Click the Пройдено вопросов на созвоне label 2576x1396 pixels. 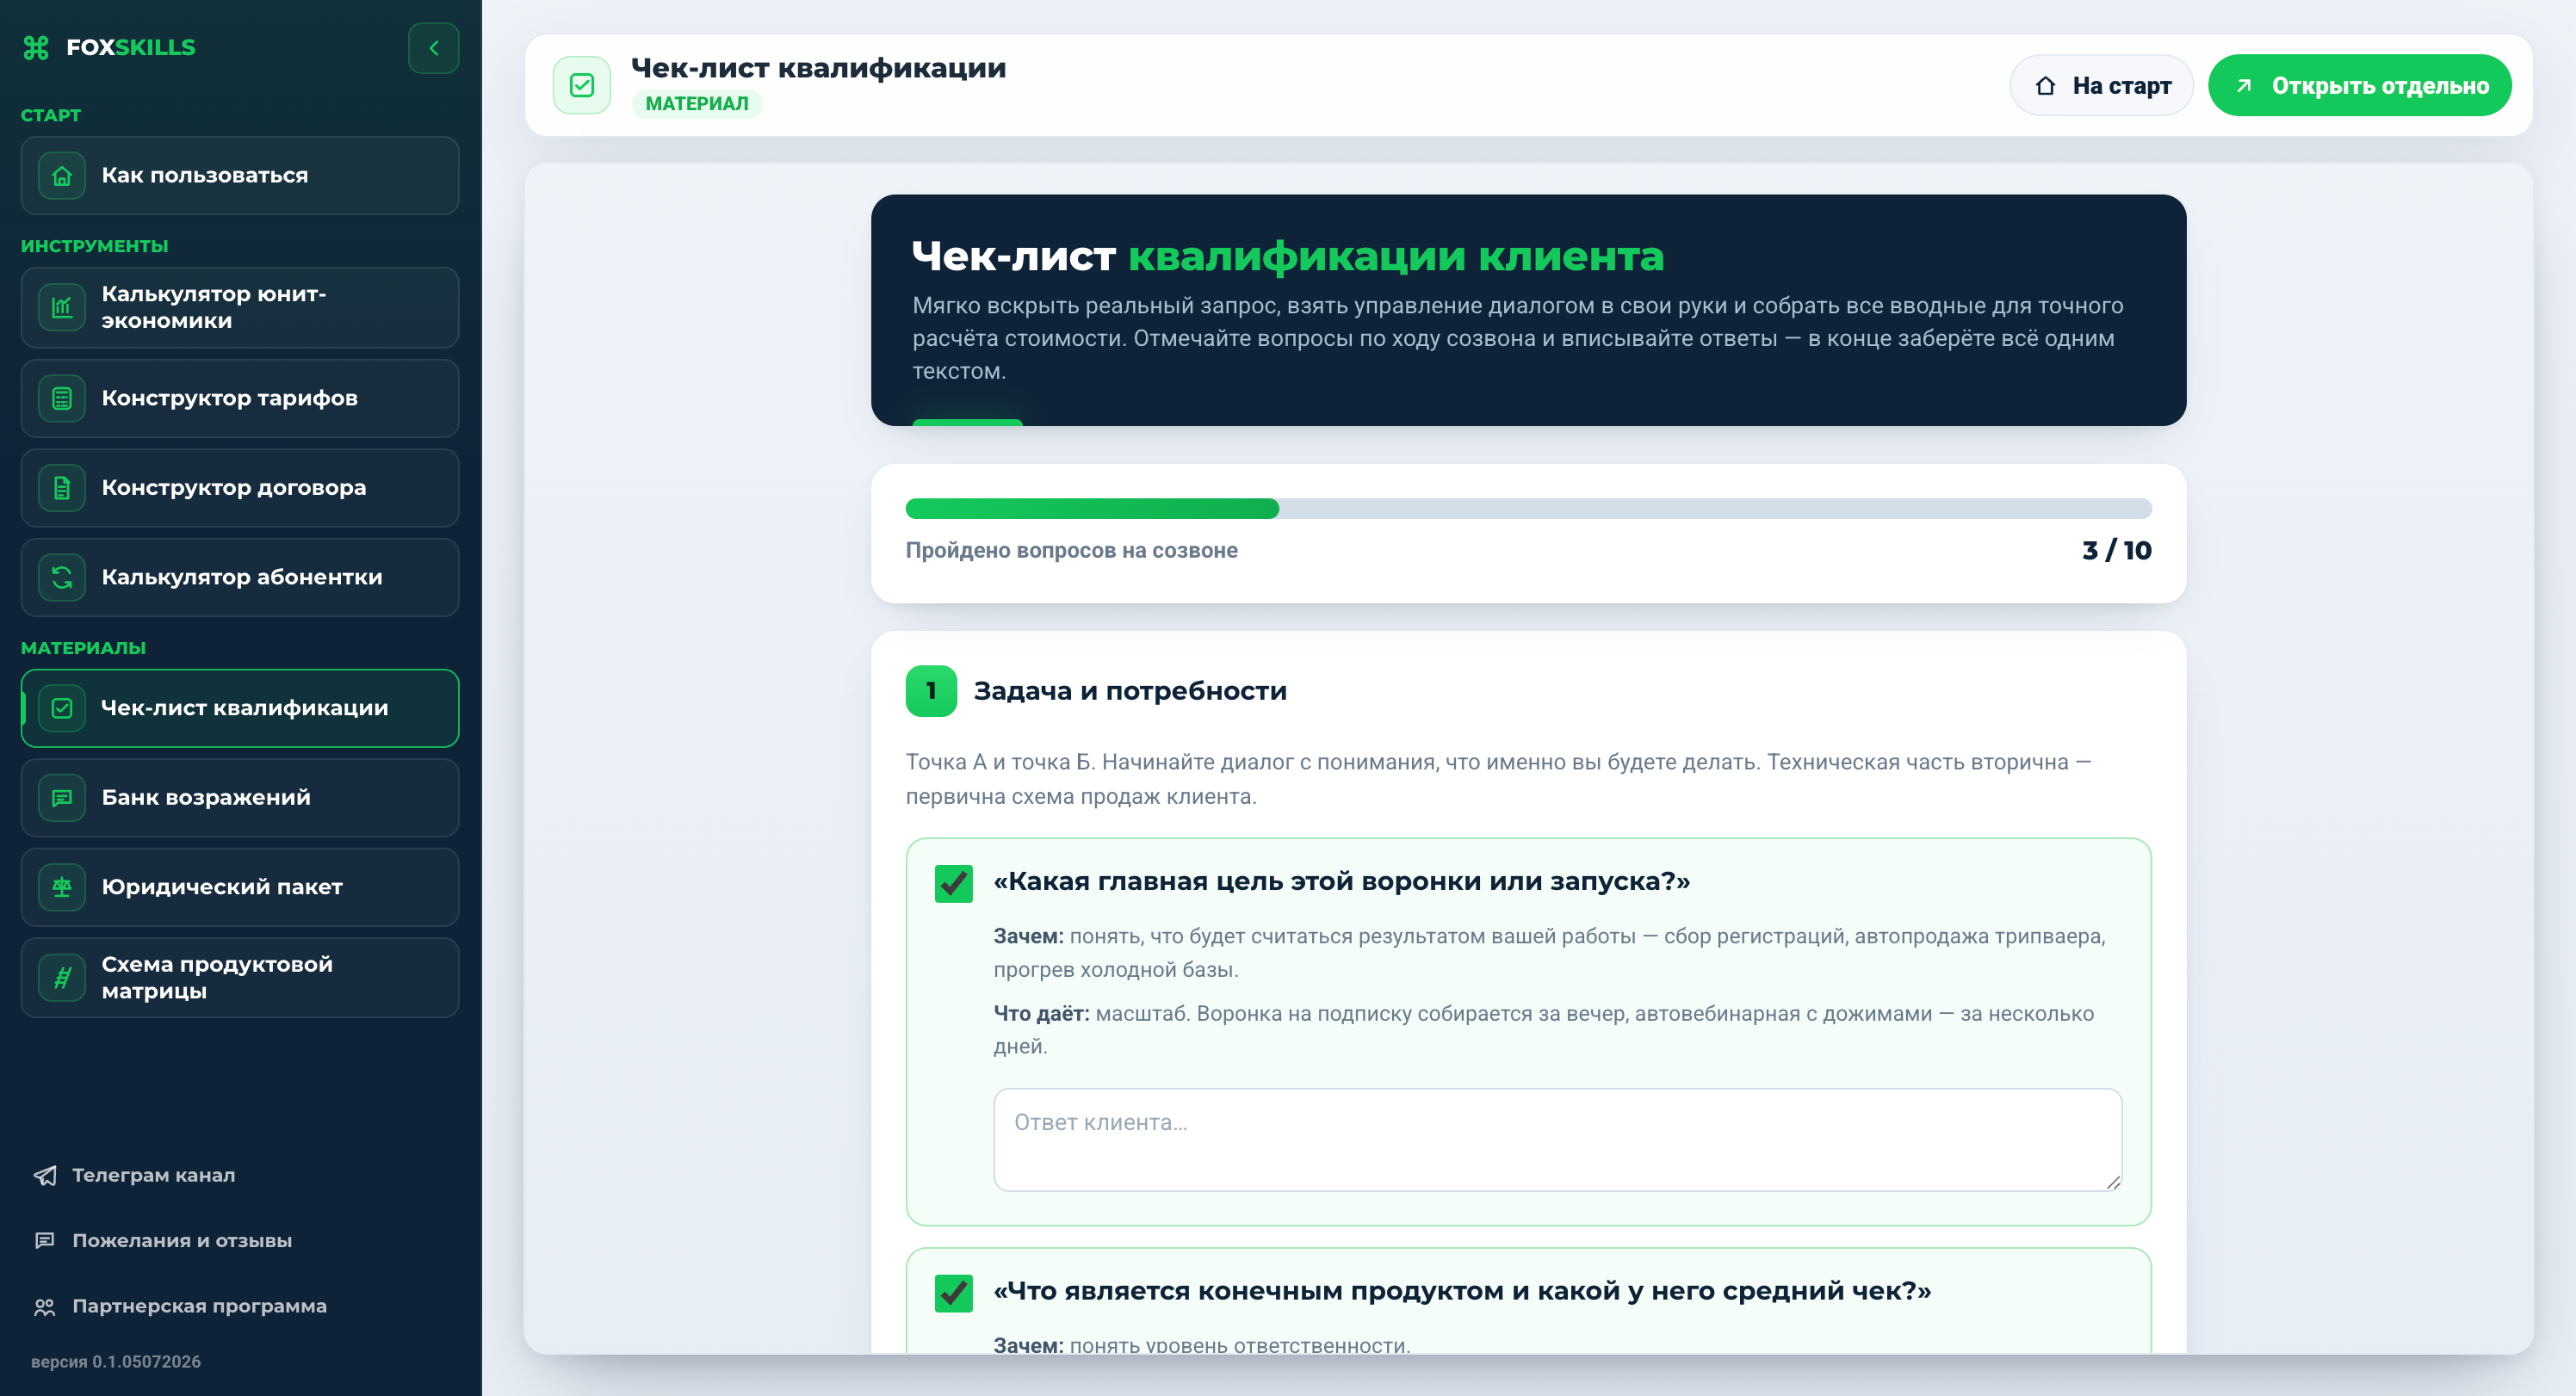click(x=1071, y=550)
